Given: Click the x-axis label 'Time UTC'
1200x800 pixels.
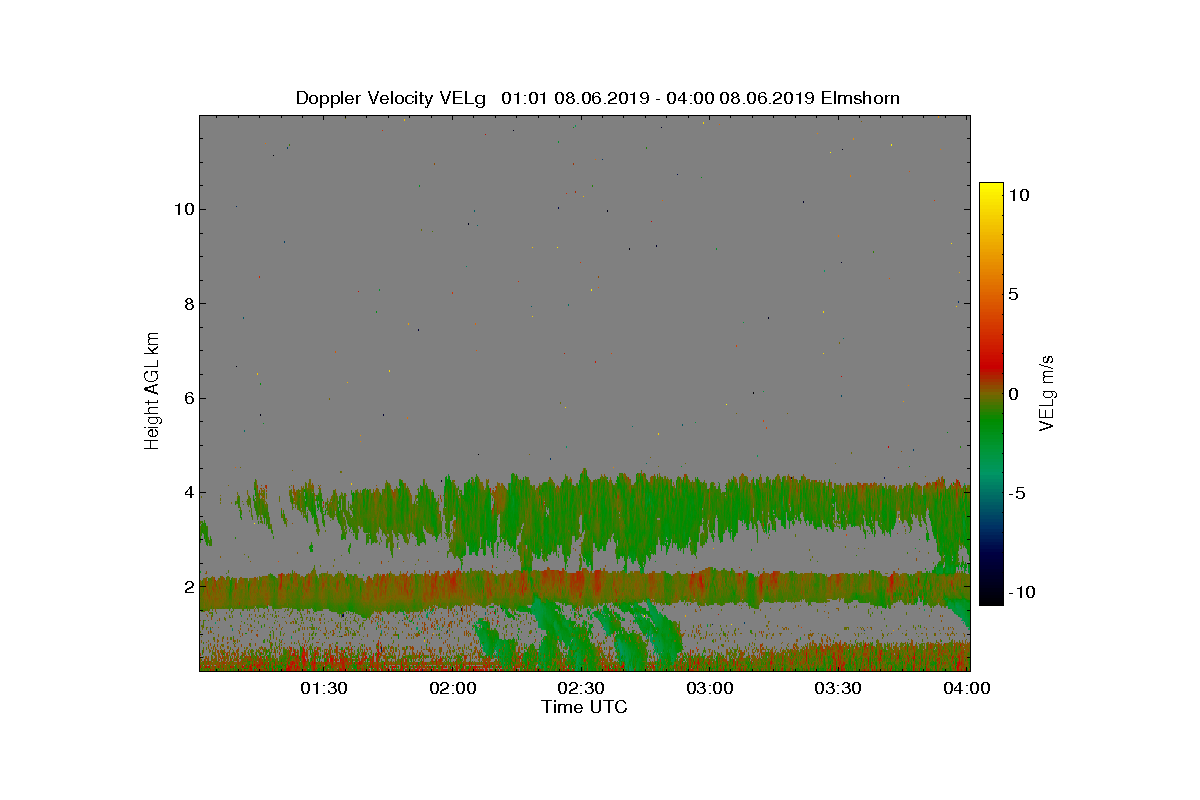Looking at the screenshot, I should (x=585, y=707).
